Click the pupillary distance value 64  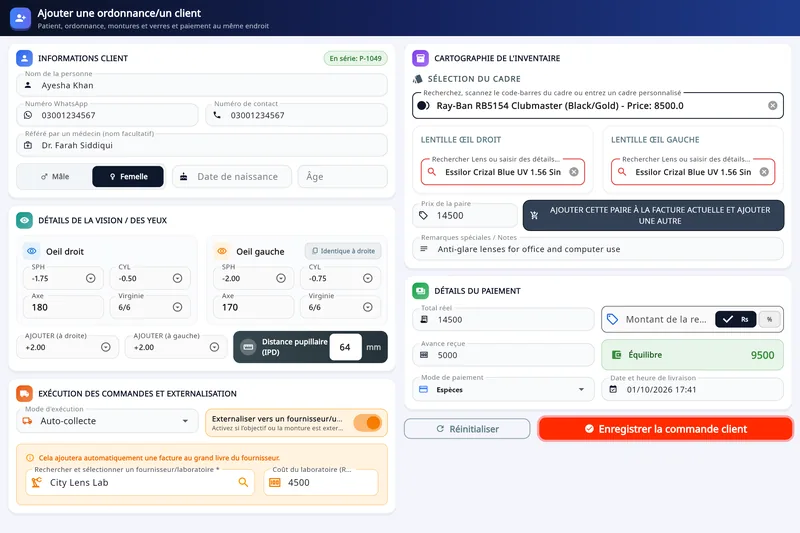click(345, 347)
